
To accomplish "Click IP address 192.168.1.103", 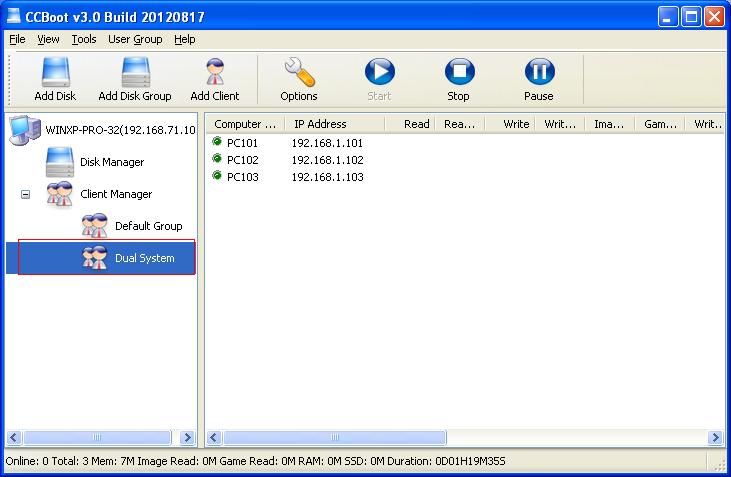I will pyautogui.click(x=327, y=177).
